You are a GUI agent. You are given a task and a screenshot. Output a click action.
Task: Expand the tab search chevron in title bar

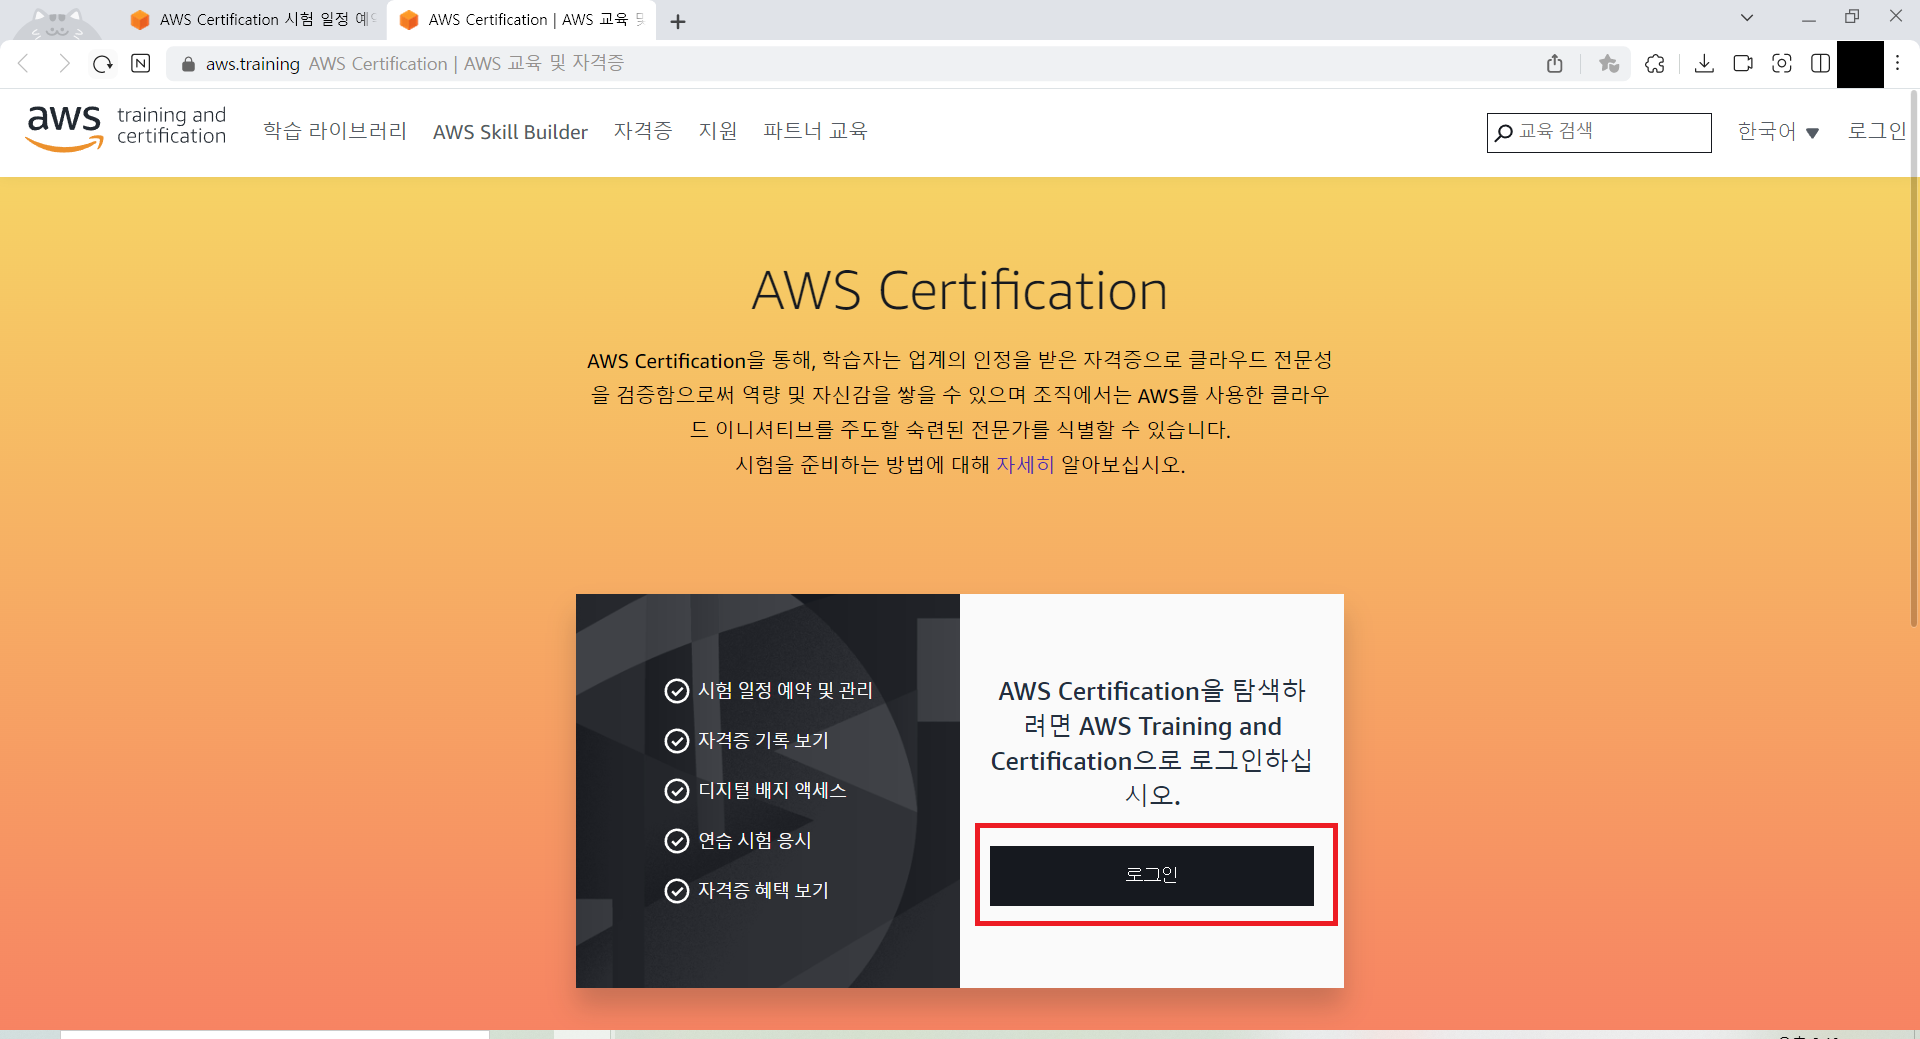(x=1747, y=18)
